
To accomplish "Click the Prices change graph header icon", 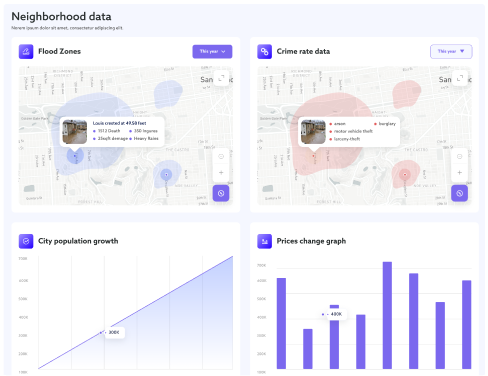I will [264, 241].
